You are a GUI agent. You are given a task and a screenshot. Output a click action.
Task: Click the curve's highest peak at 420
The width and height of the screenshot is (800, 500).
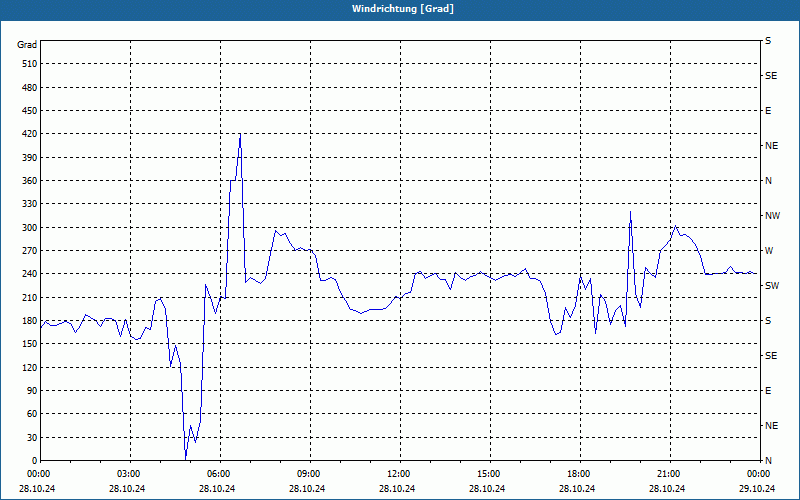[240, 135]
